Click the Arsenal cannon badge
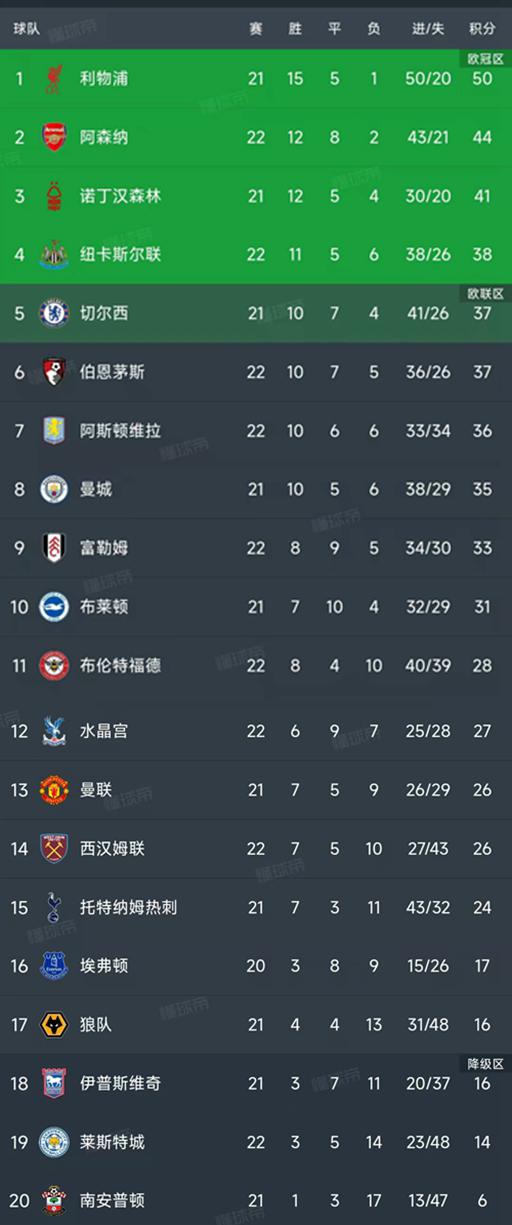The image size is (512, 1225). pos(53,137)
